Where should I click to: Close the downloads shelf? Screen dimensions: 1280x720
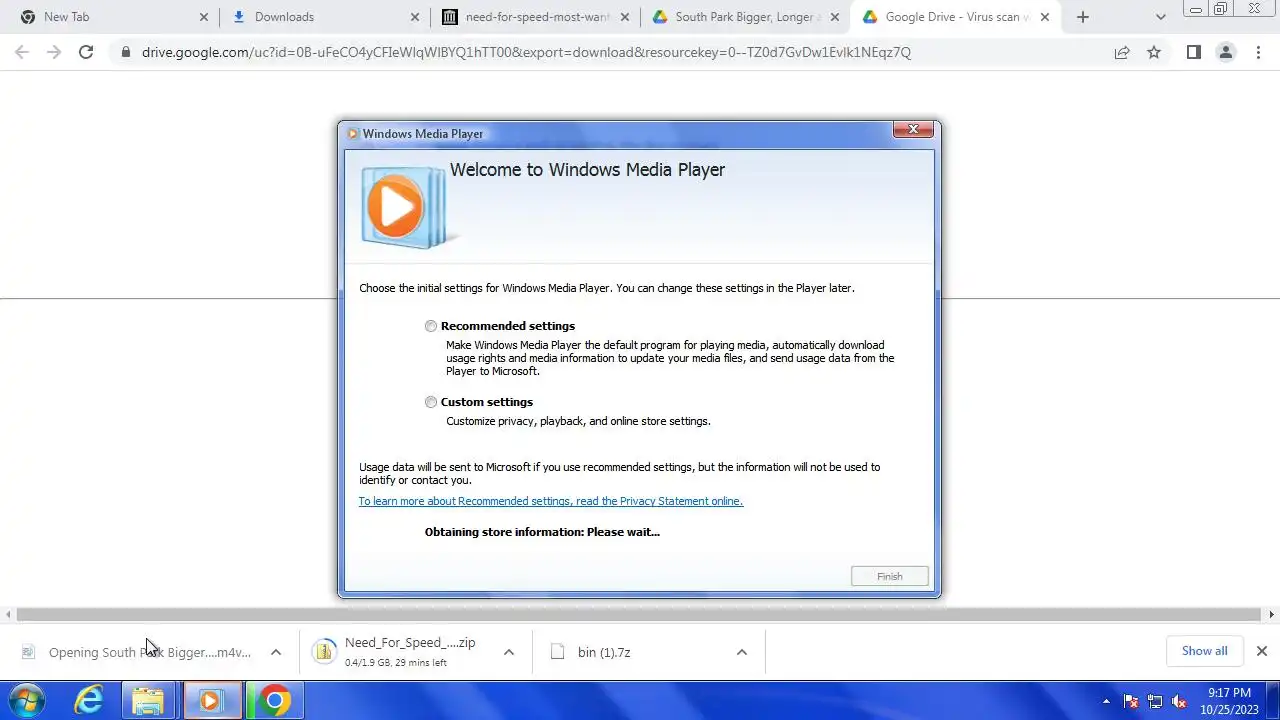pos(1261,651)
